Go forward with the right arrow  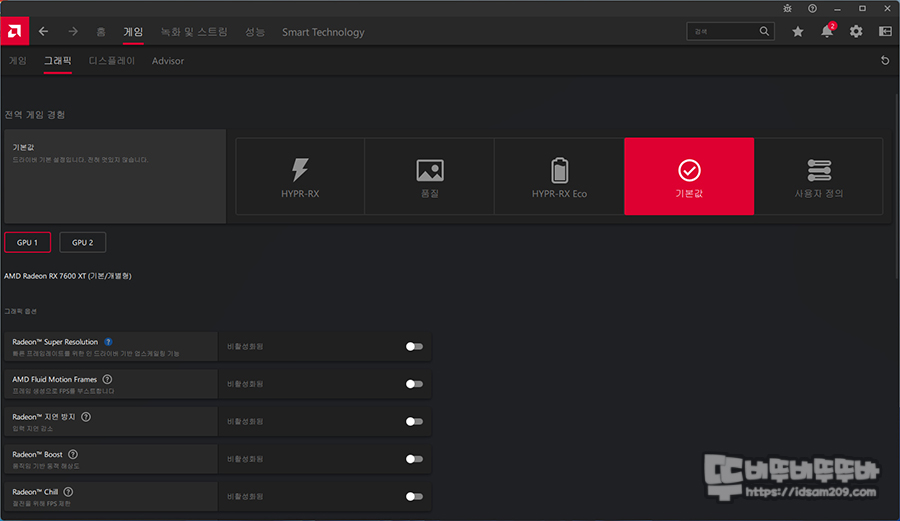tap(73, 32)
